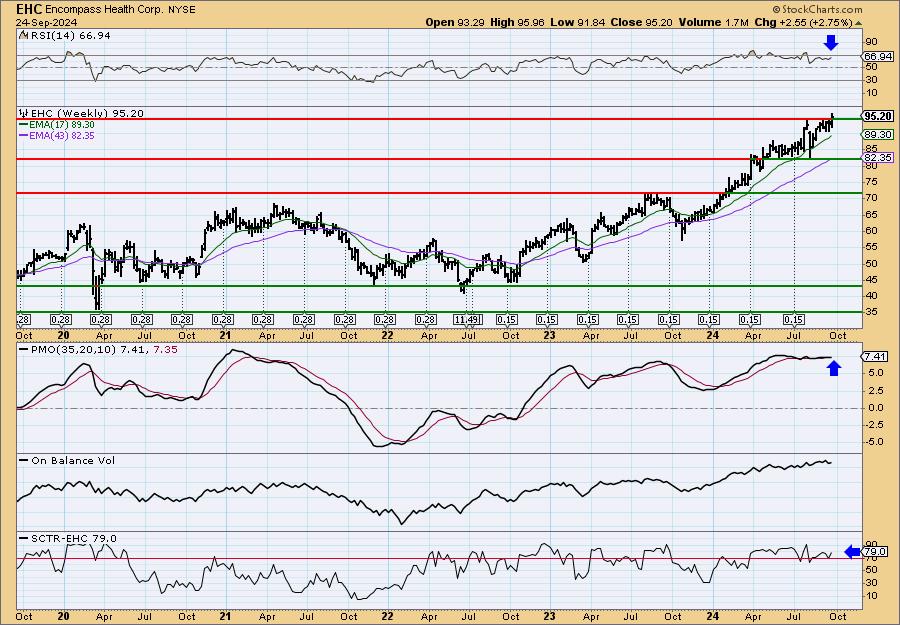
Task: Click the 89.30 EMA tag on right axis
Action: (x=878, y=134)
